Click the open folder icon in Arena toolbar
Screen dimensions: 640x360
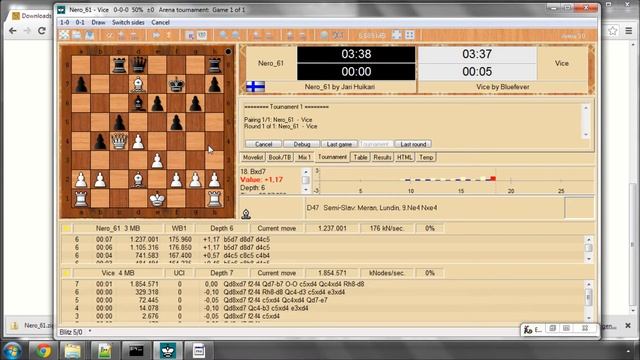coord(77,35)
